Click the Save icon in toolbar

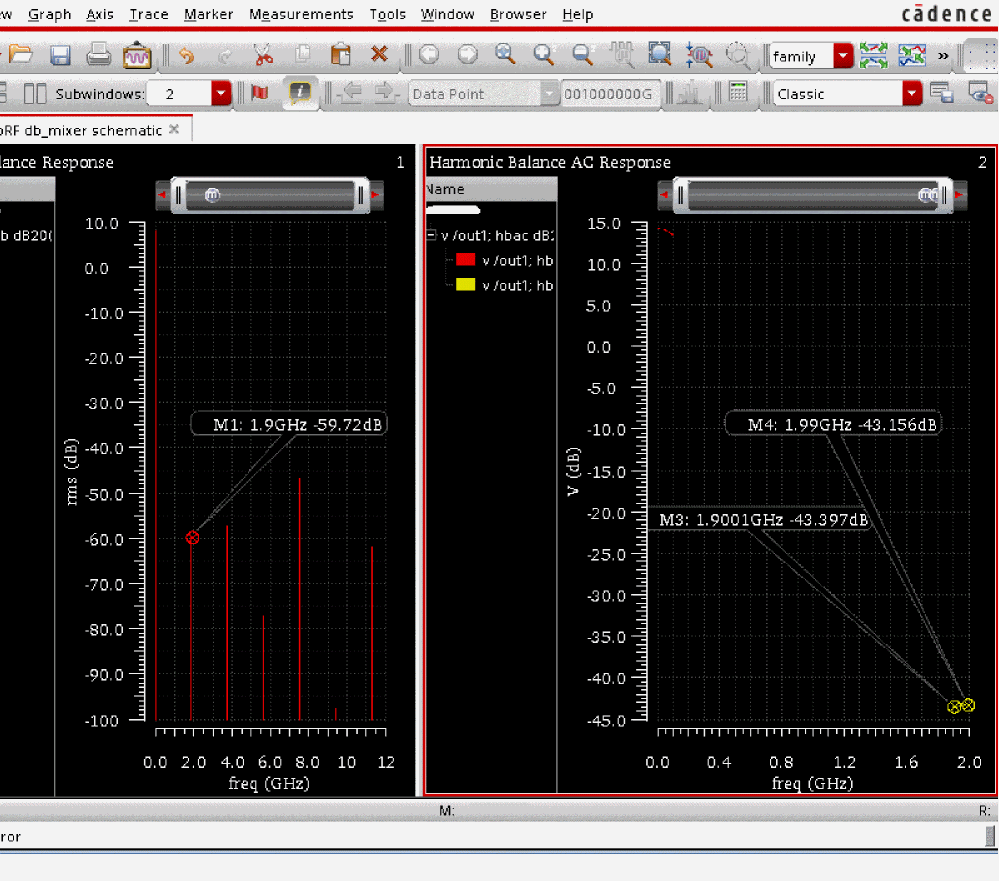[x=60, y=55]
